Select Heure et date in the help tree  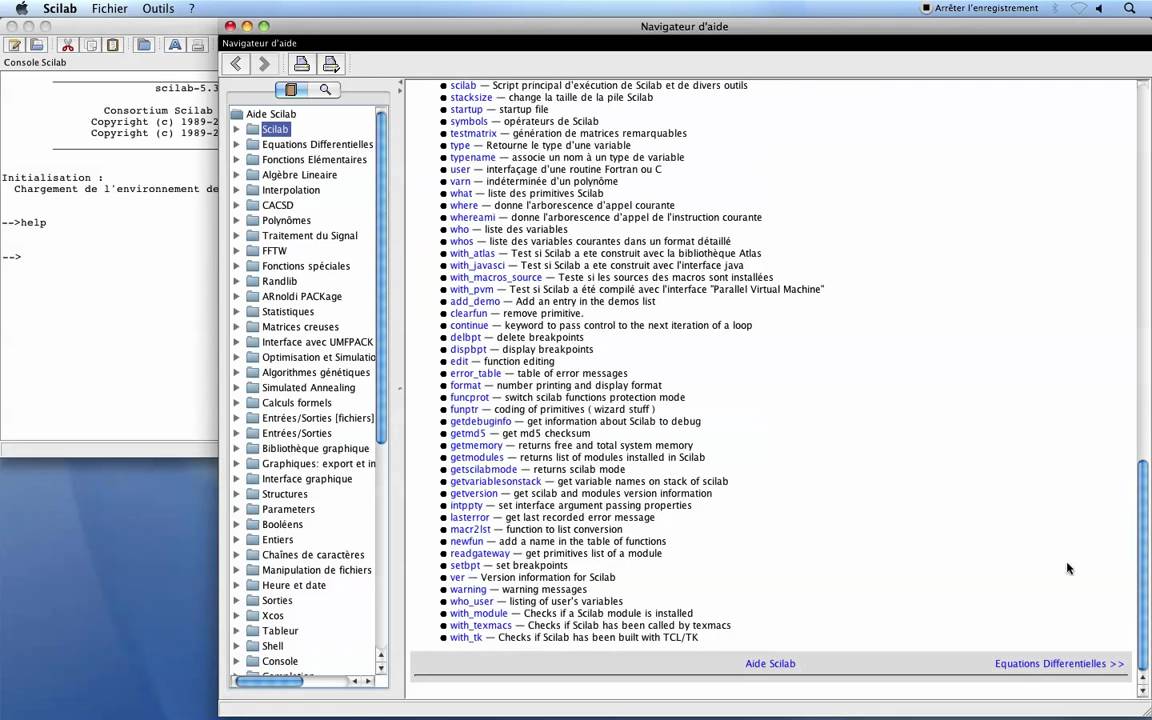293,586
